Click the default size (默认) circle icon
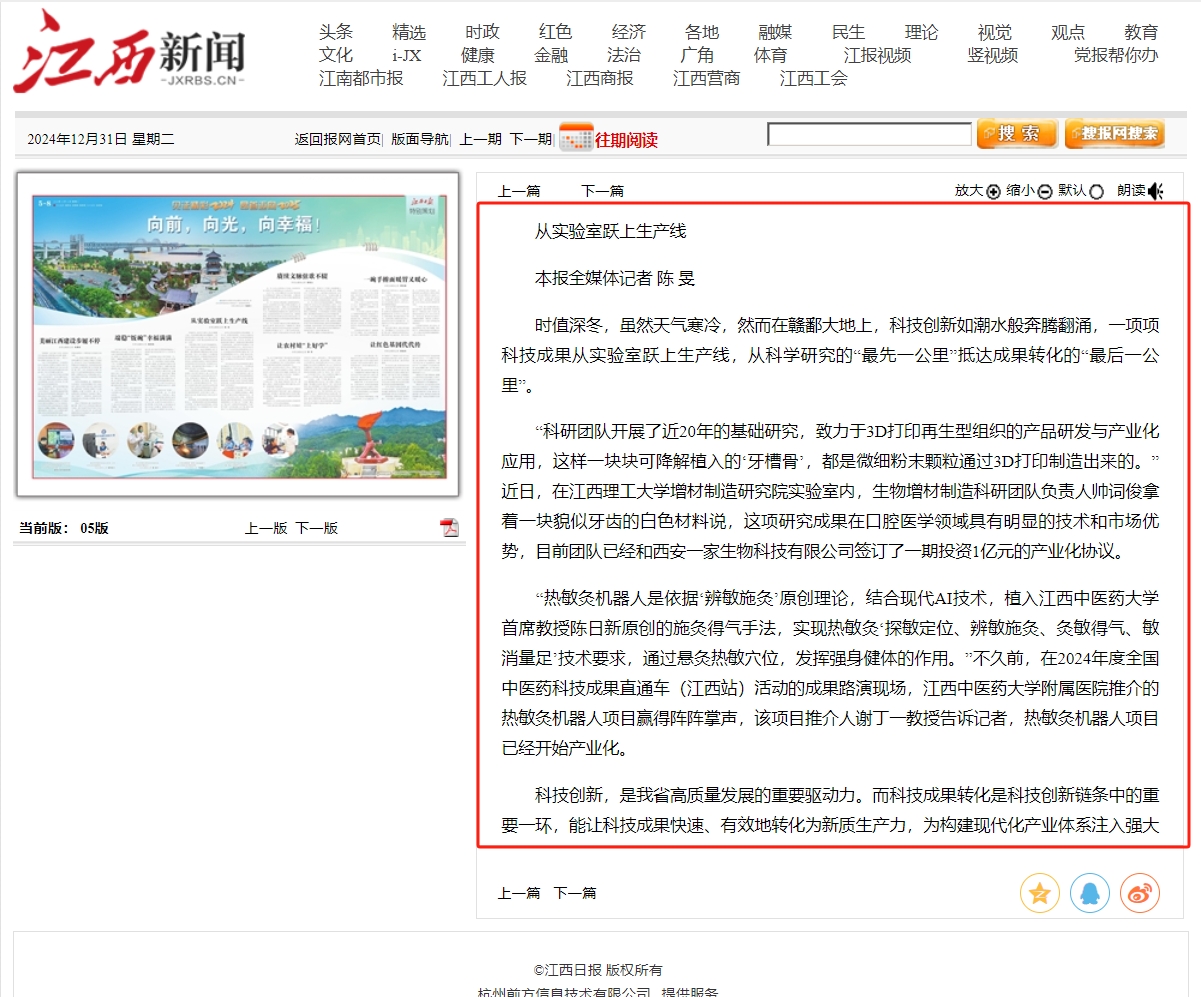Image resolution: width=1201 pixels, height=997 pixels. click(1096, 192)
